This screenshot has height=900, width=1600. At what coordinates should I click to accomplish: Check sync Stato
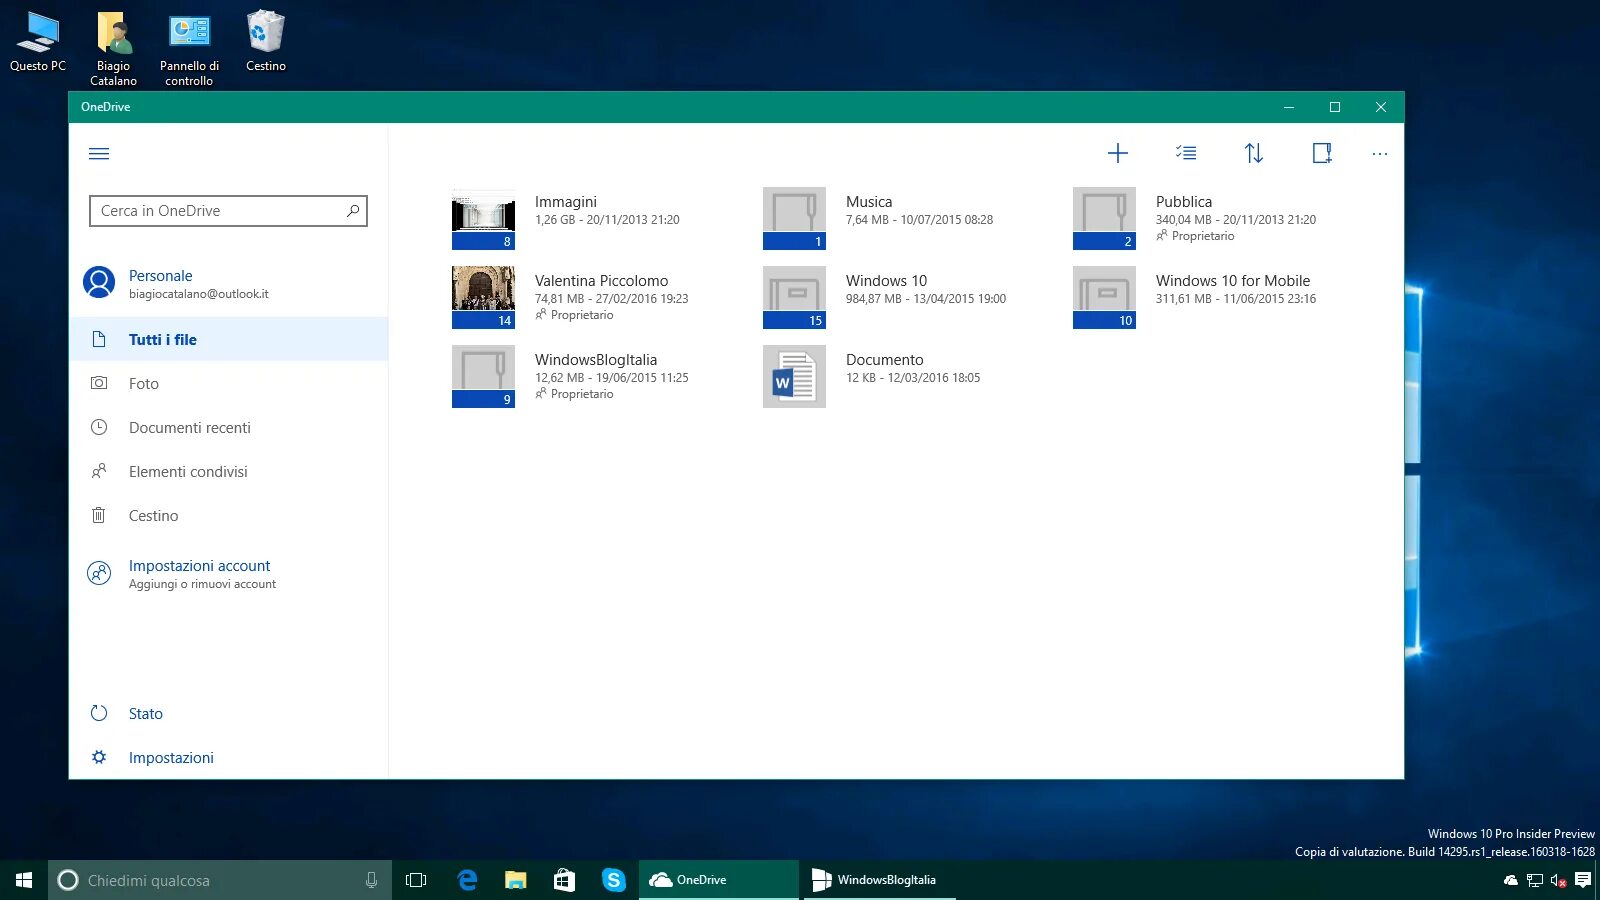click(229, 713)
